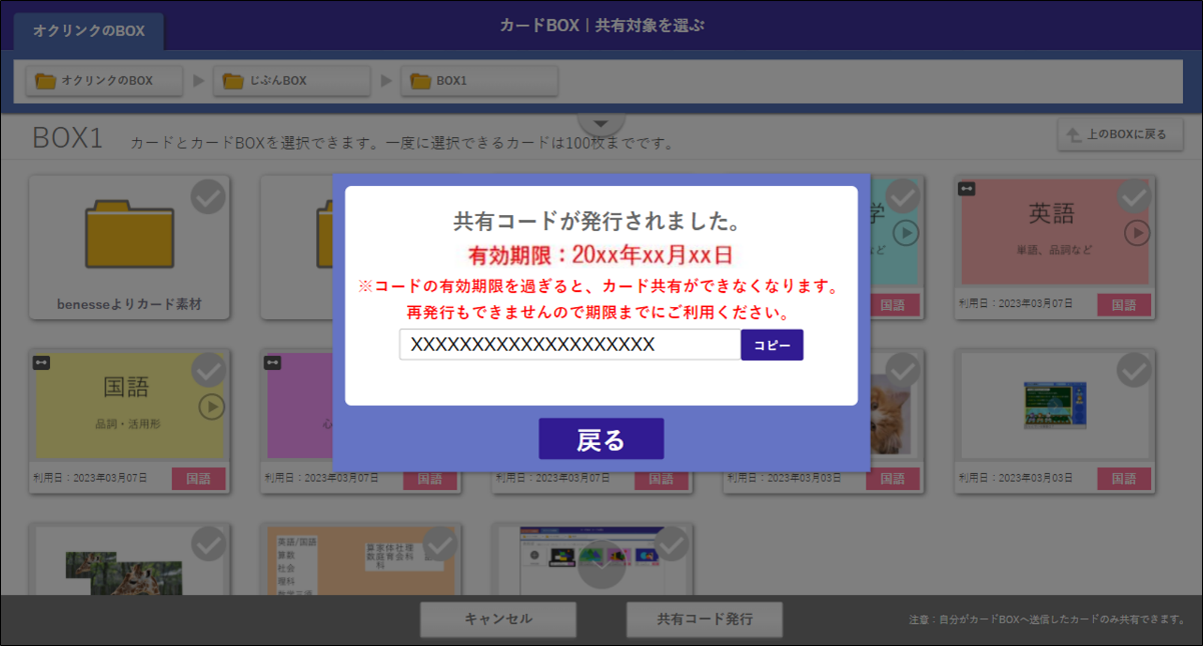
Task: Click the link icon on the 英語 card
Action: coord(965,189)
